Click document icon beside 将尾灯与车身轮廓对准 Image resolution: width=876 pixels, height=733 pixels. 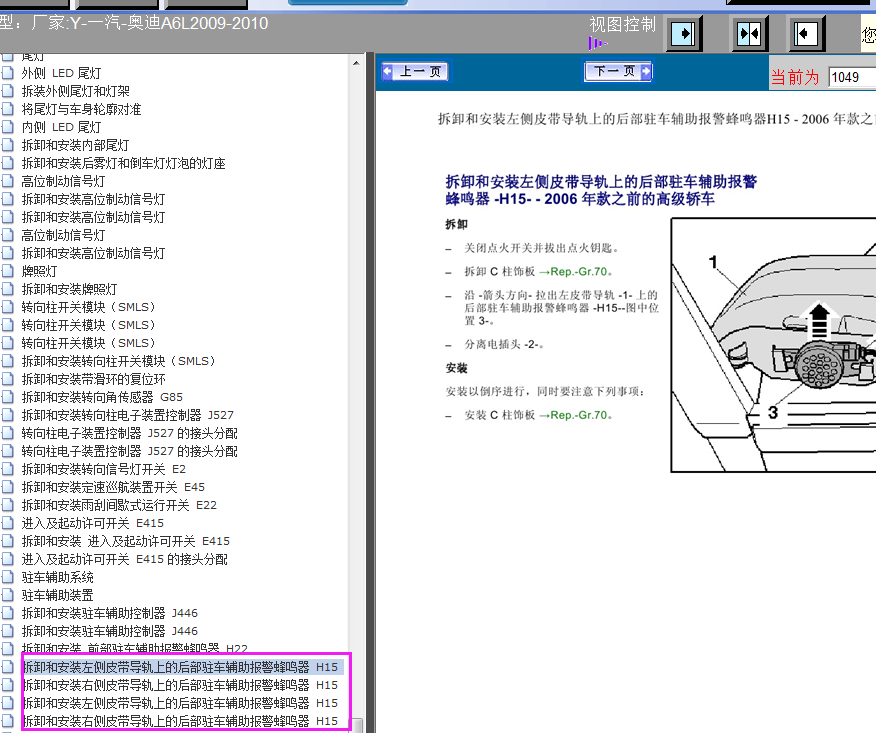point(7,109)
